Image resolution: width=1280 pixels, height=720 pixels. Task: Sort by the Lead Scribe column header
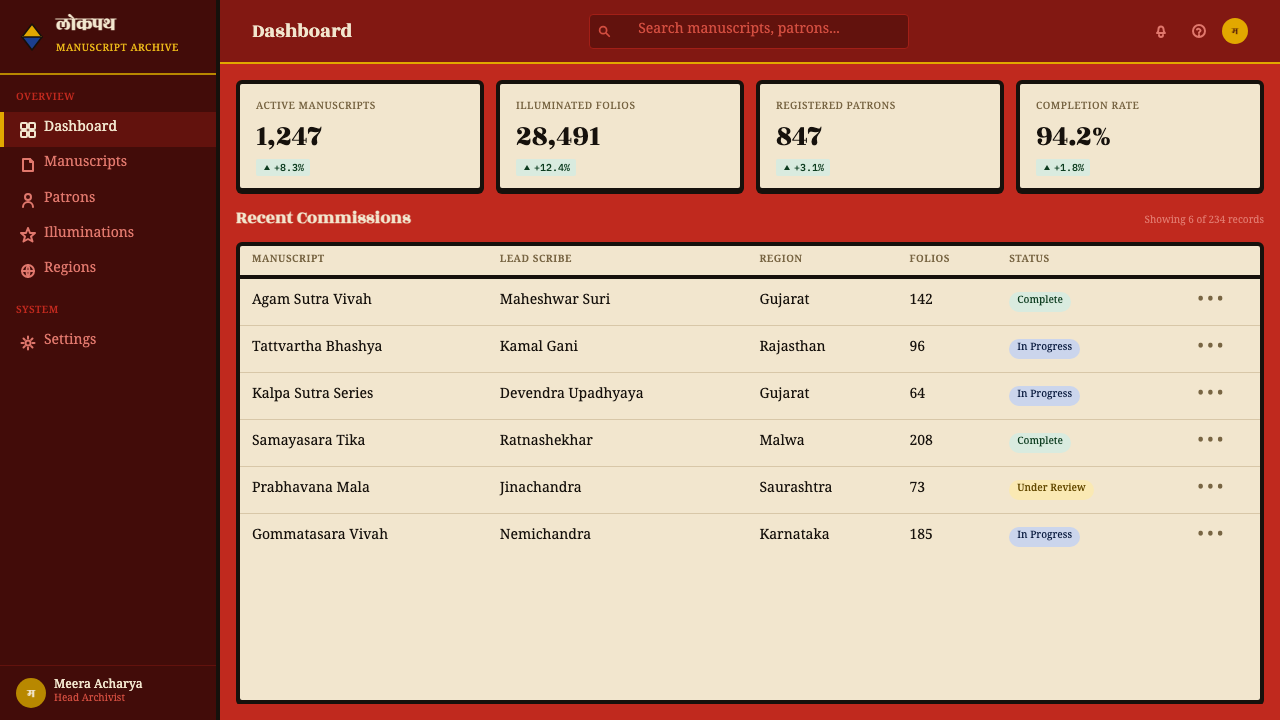[536, 259]
